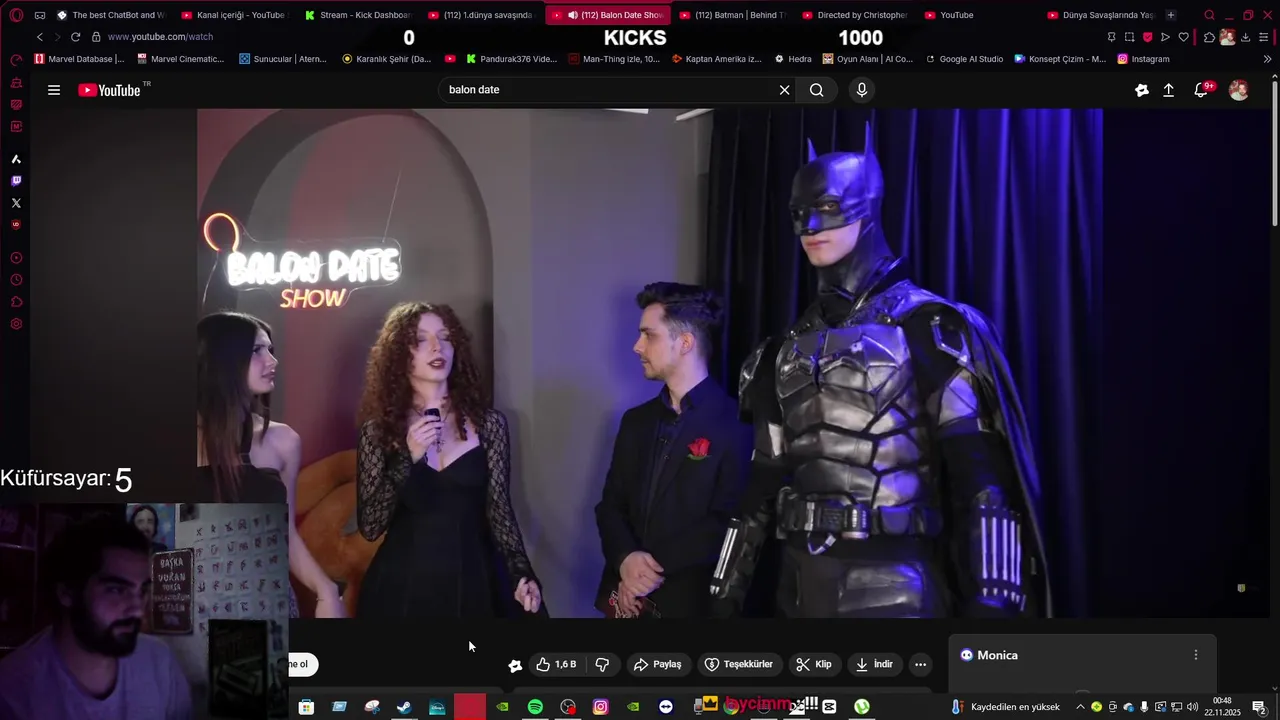Open Spotify from the taskbar
1280x720 pixels.
(535, 707)
